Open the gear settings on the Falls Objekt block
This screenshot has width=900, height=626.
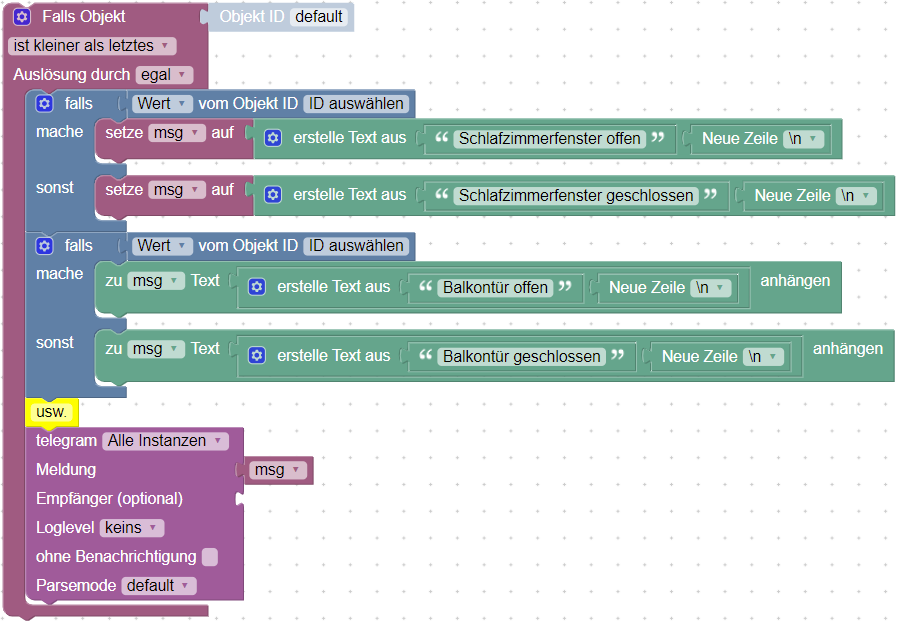click(22, 17)
